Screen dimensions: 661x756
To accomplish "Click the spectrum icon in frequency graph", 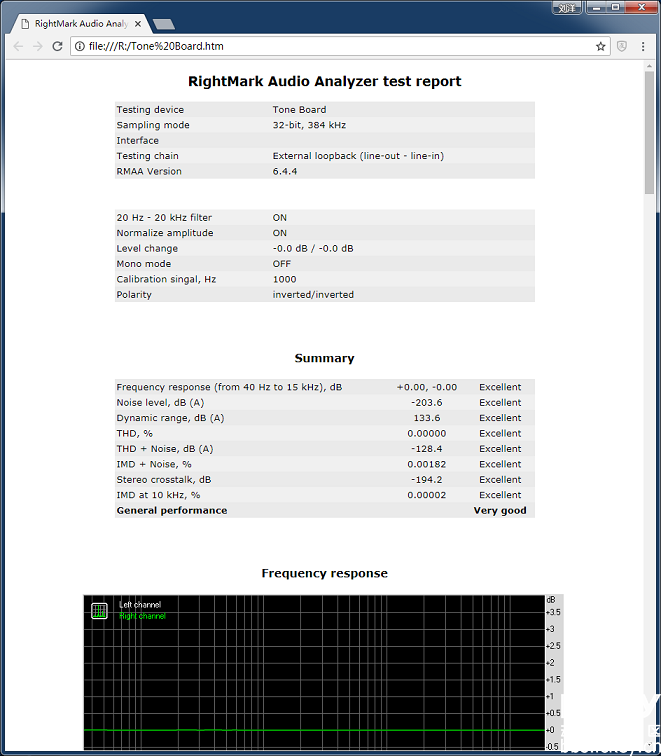I will pyautogui.click(x=99, y=611).
